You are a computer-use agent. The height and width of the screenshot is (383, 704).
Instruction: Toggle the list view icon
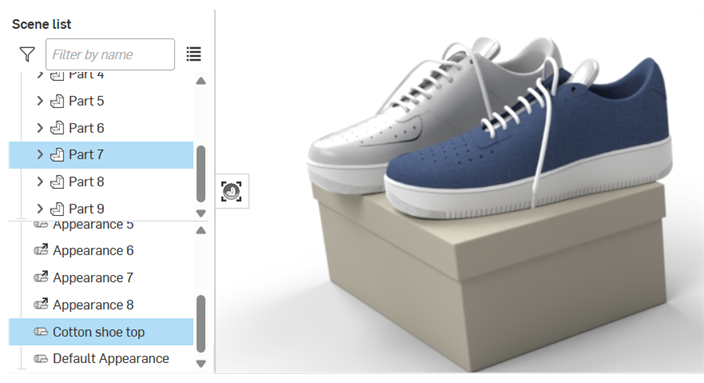(x=194, y=54)
